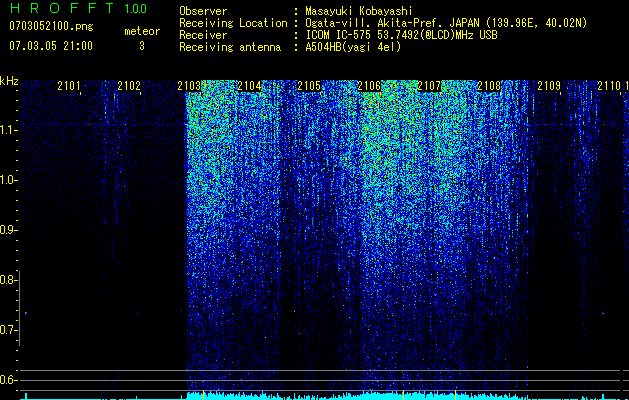Image resolution: width=629 pixels, height=400 pixels.
Task: Click the 0.8 kHz frequency label
Action: (8, 280)
